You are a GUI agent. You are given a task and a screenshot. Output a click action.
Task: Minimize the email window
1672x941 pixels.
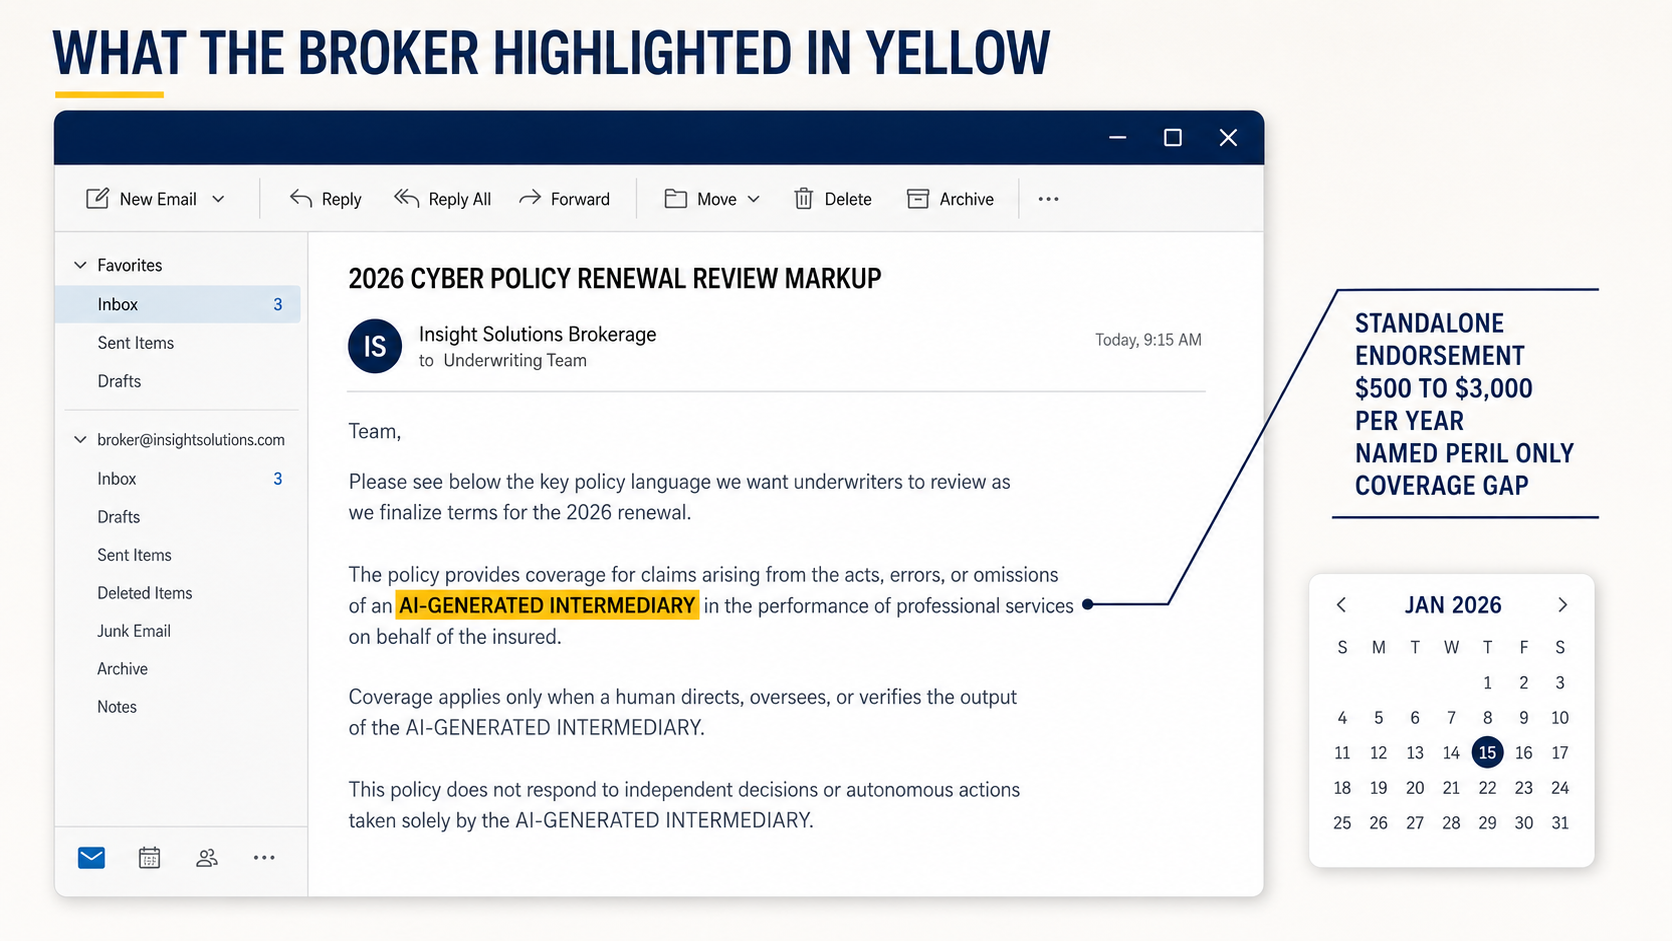pyautogui.click(x=1118, y=137)
